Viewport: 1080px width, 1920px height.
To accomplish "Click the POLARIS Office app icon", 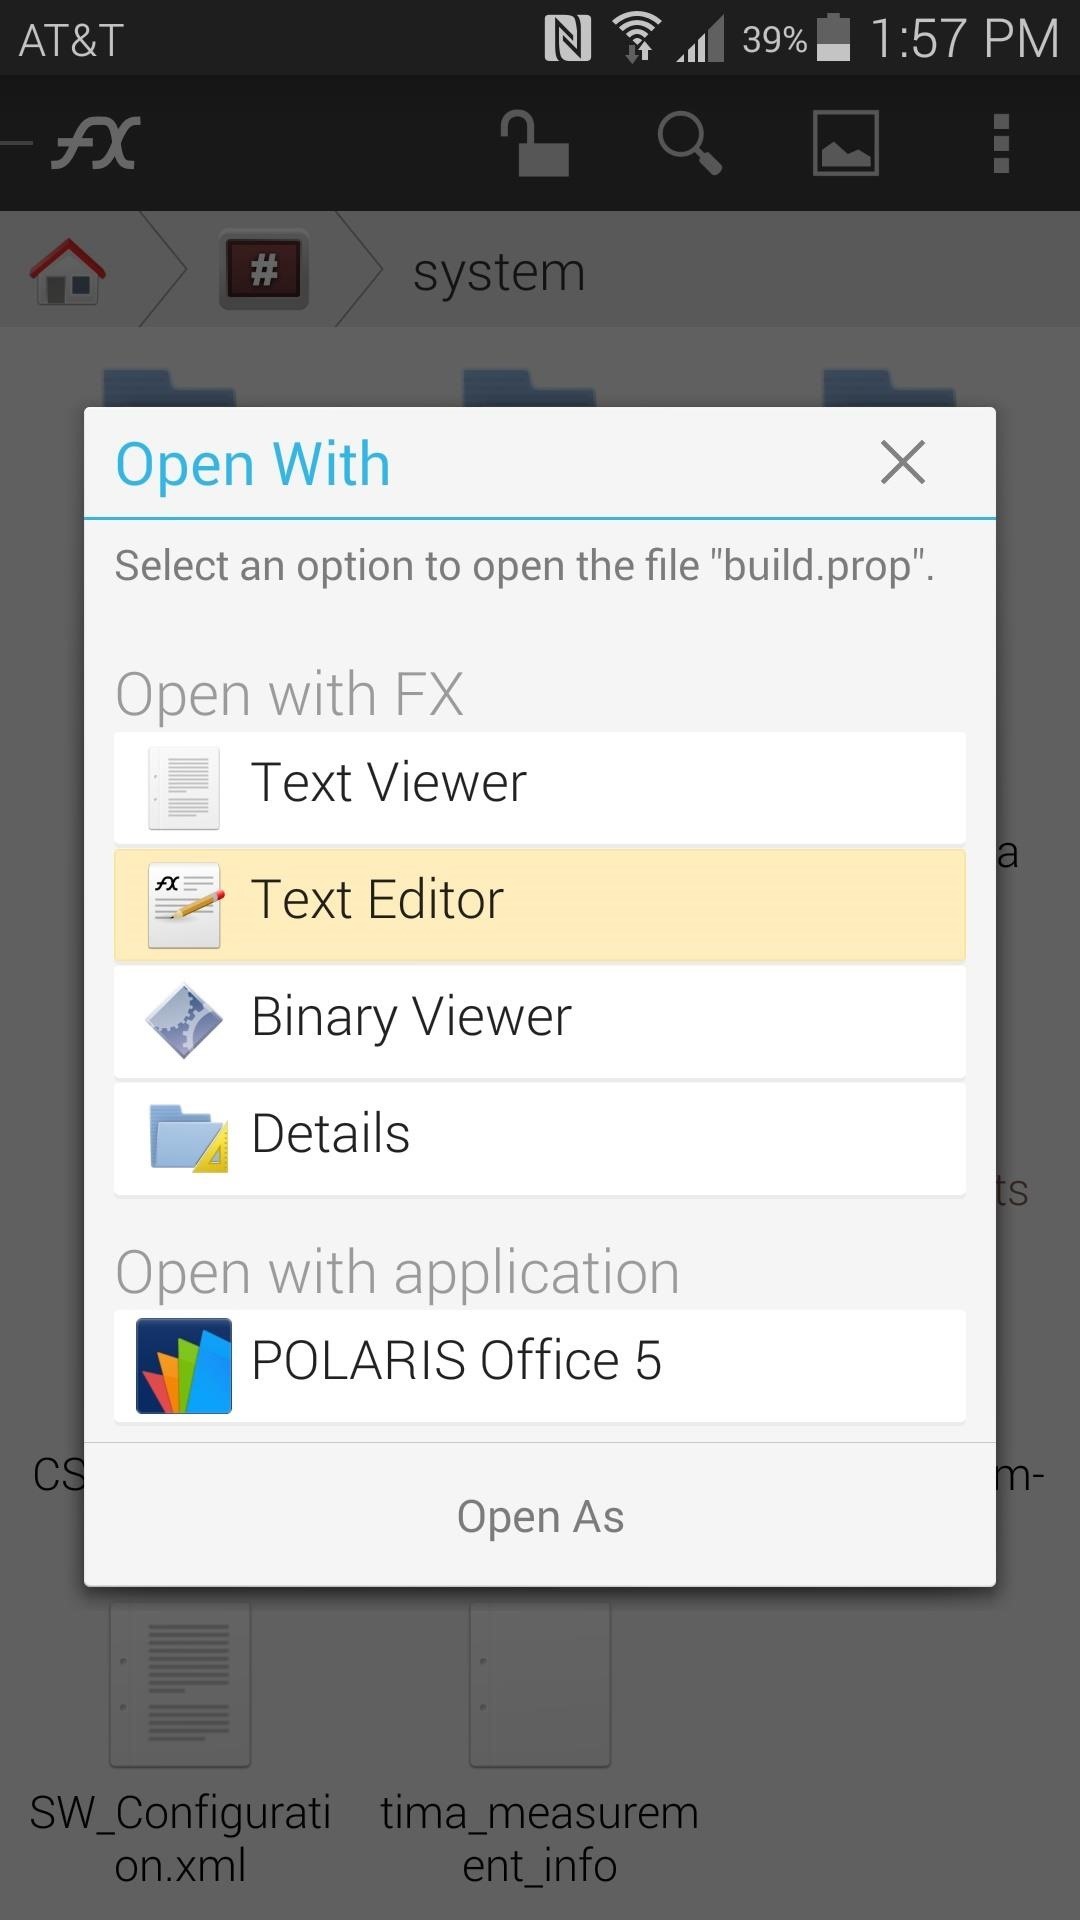I will click(184, 1365).
